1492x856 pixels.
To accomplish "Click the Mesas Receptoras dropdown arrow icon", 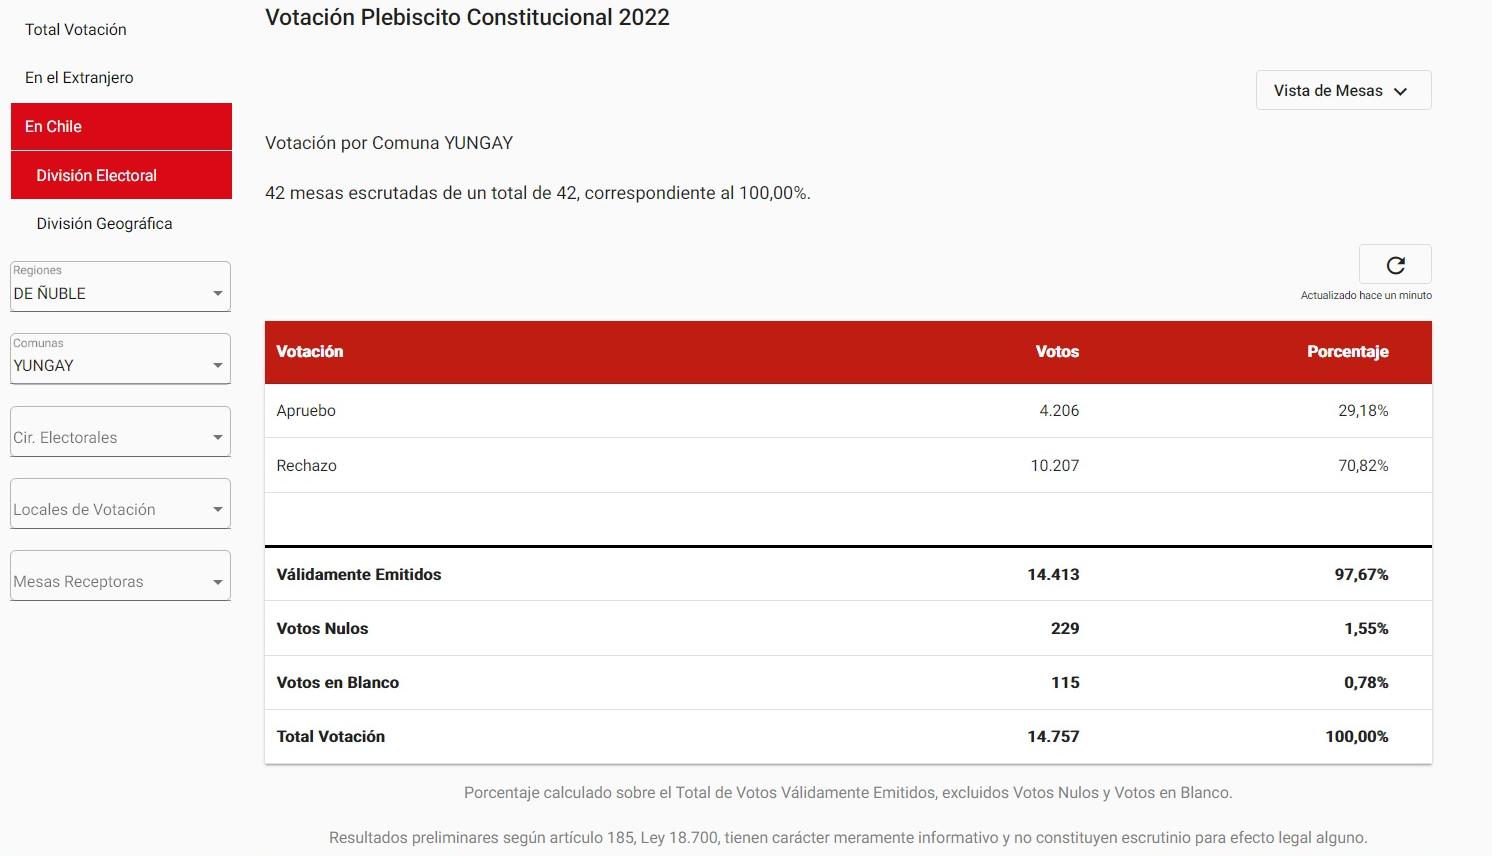I will pyautogui.click(x=217, y=582).
